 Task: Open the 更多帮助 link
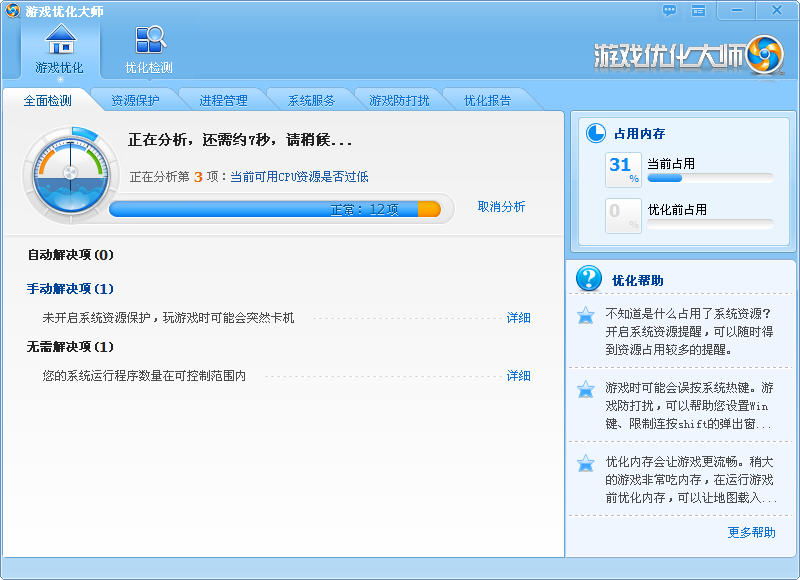point(752,533)
